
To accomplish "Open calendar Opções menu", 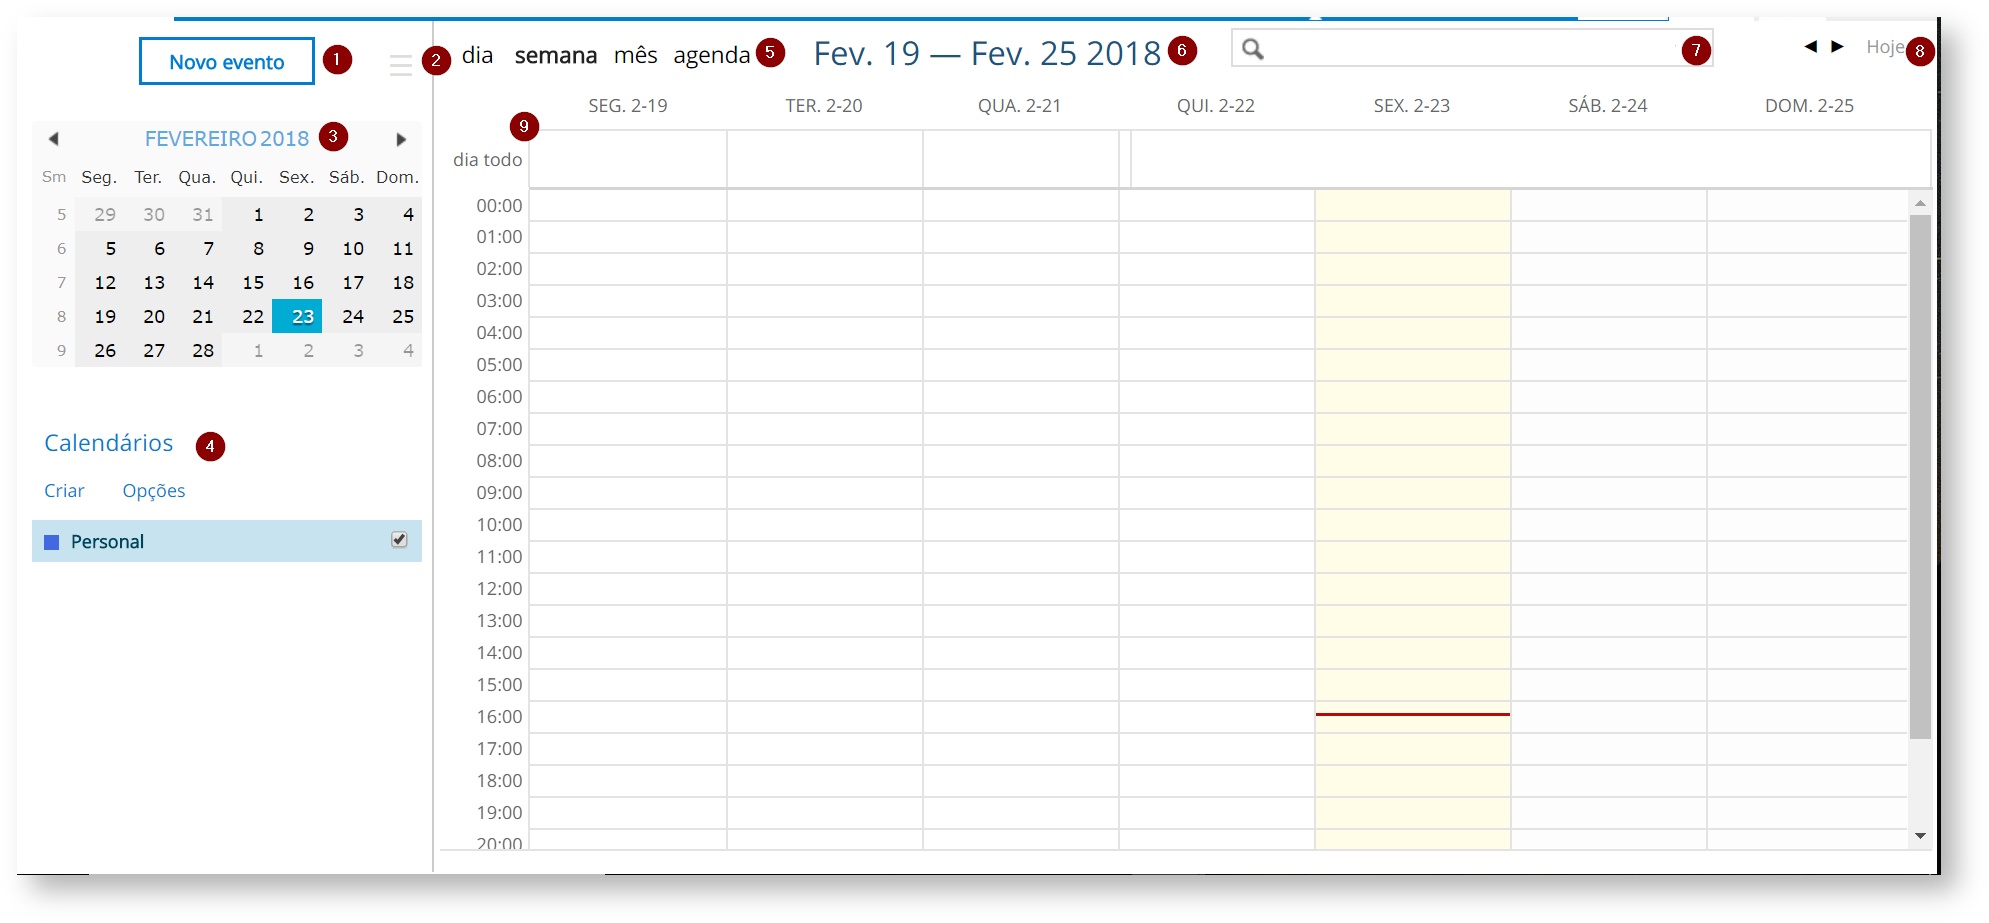I will click(x=153, y=491).
